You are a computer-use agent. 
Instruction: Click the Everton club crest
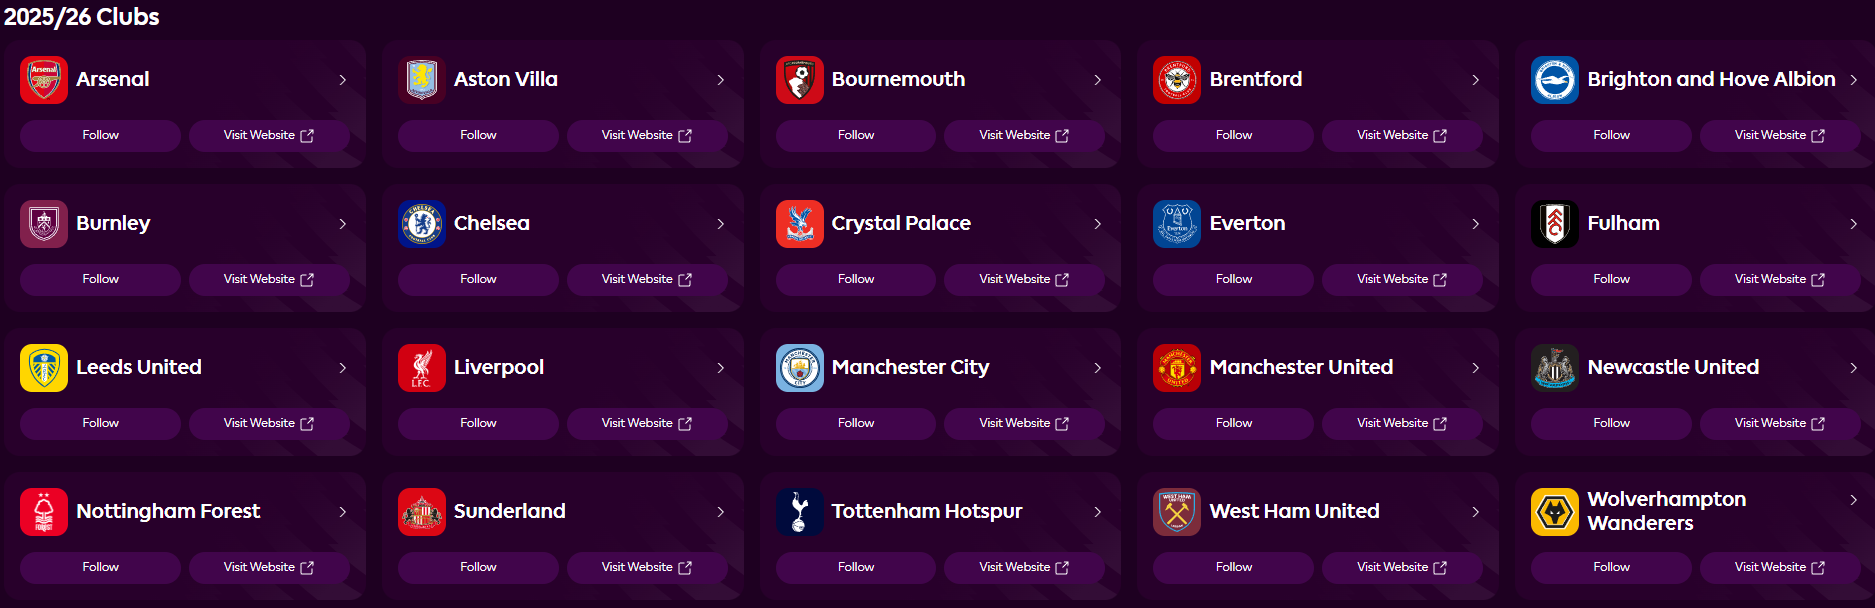click(x=1177, y=223)
